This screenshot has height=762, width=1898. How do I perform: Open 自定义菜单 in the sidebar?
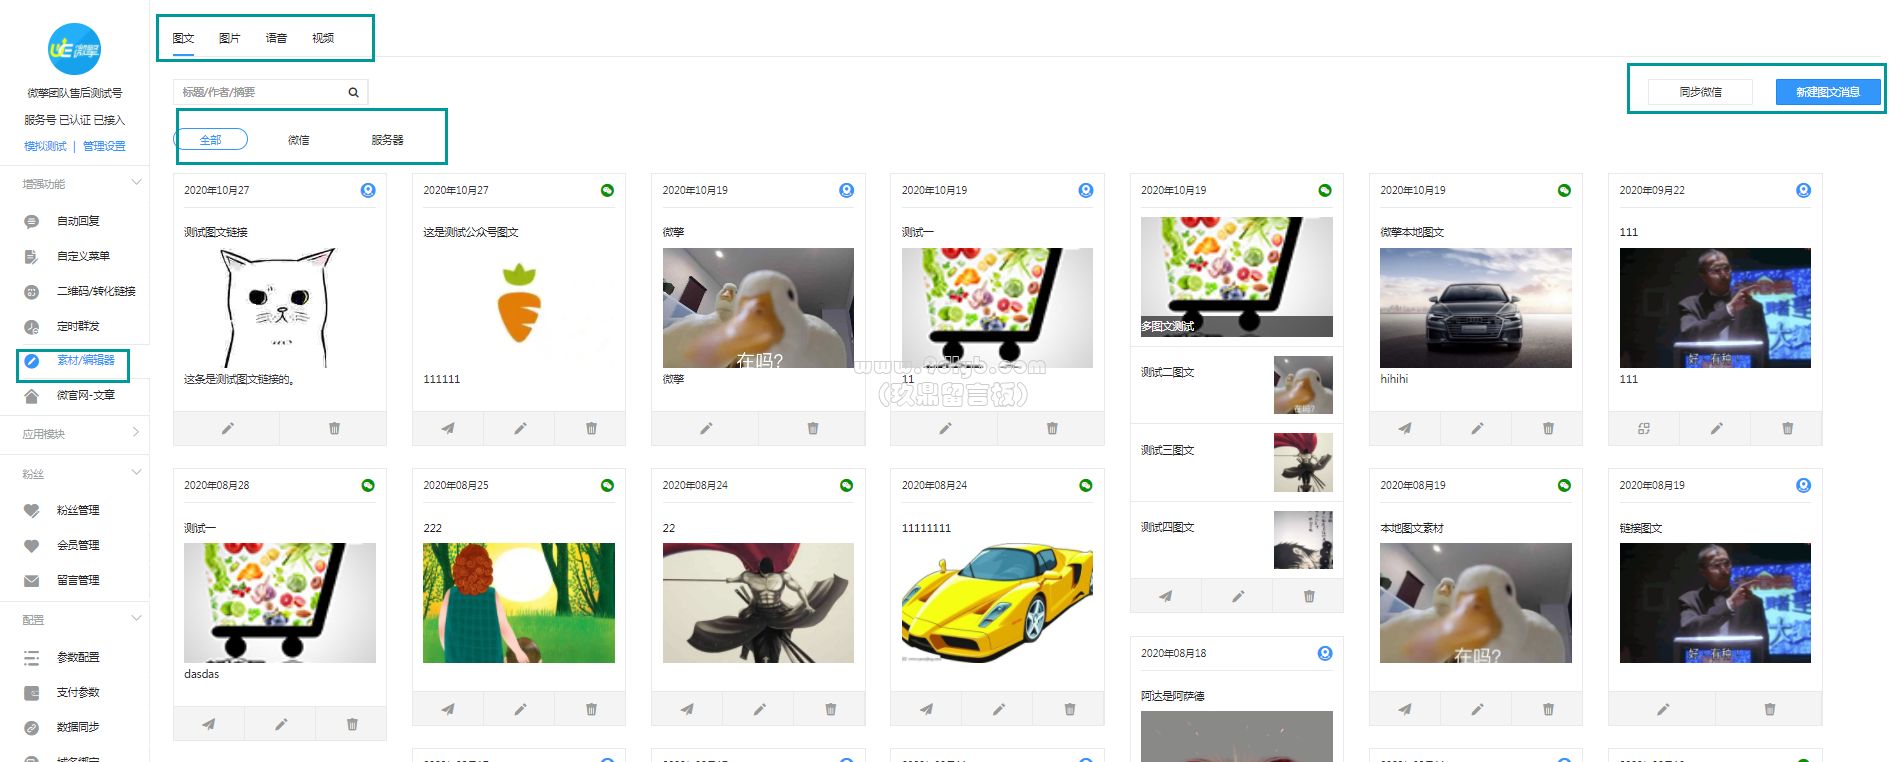pyautogui.click(x=83, y=256)
